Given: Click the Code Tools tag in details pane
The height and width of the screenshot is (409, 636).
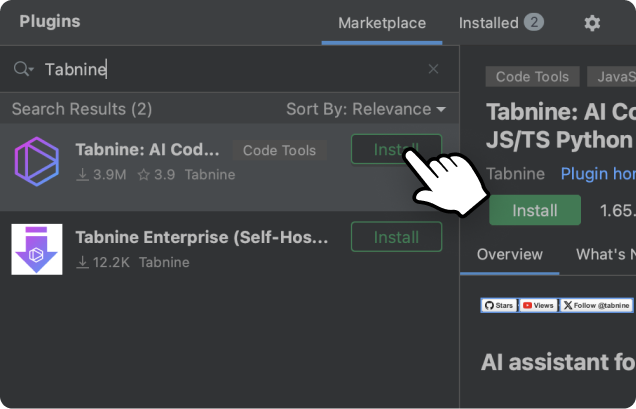Looking at the screenshot, I should (x=531, y=77).
